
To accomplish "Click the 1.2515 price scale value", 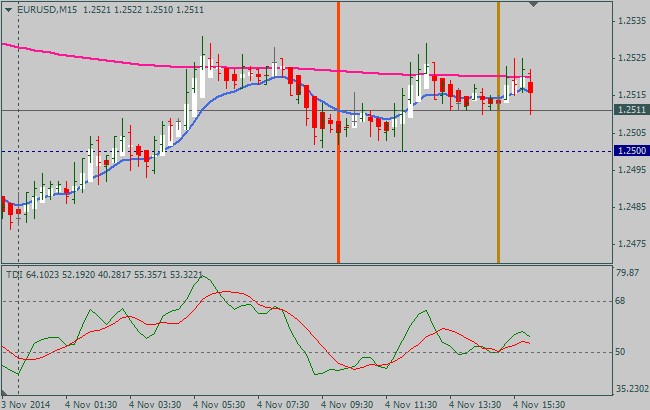I will click(632, 95).
